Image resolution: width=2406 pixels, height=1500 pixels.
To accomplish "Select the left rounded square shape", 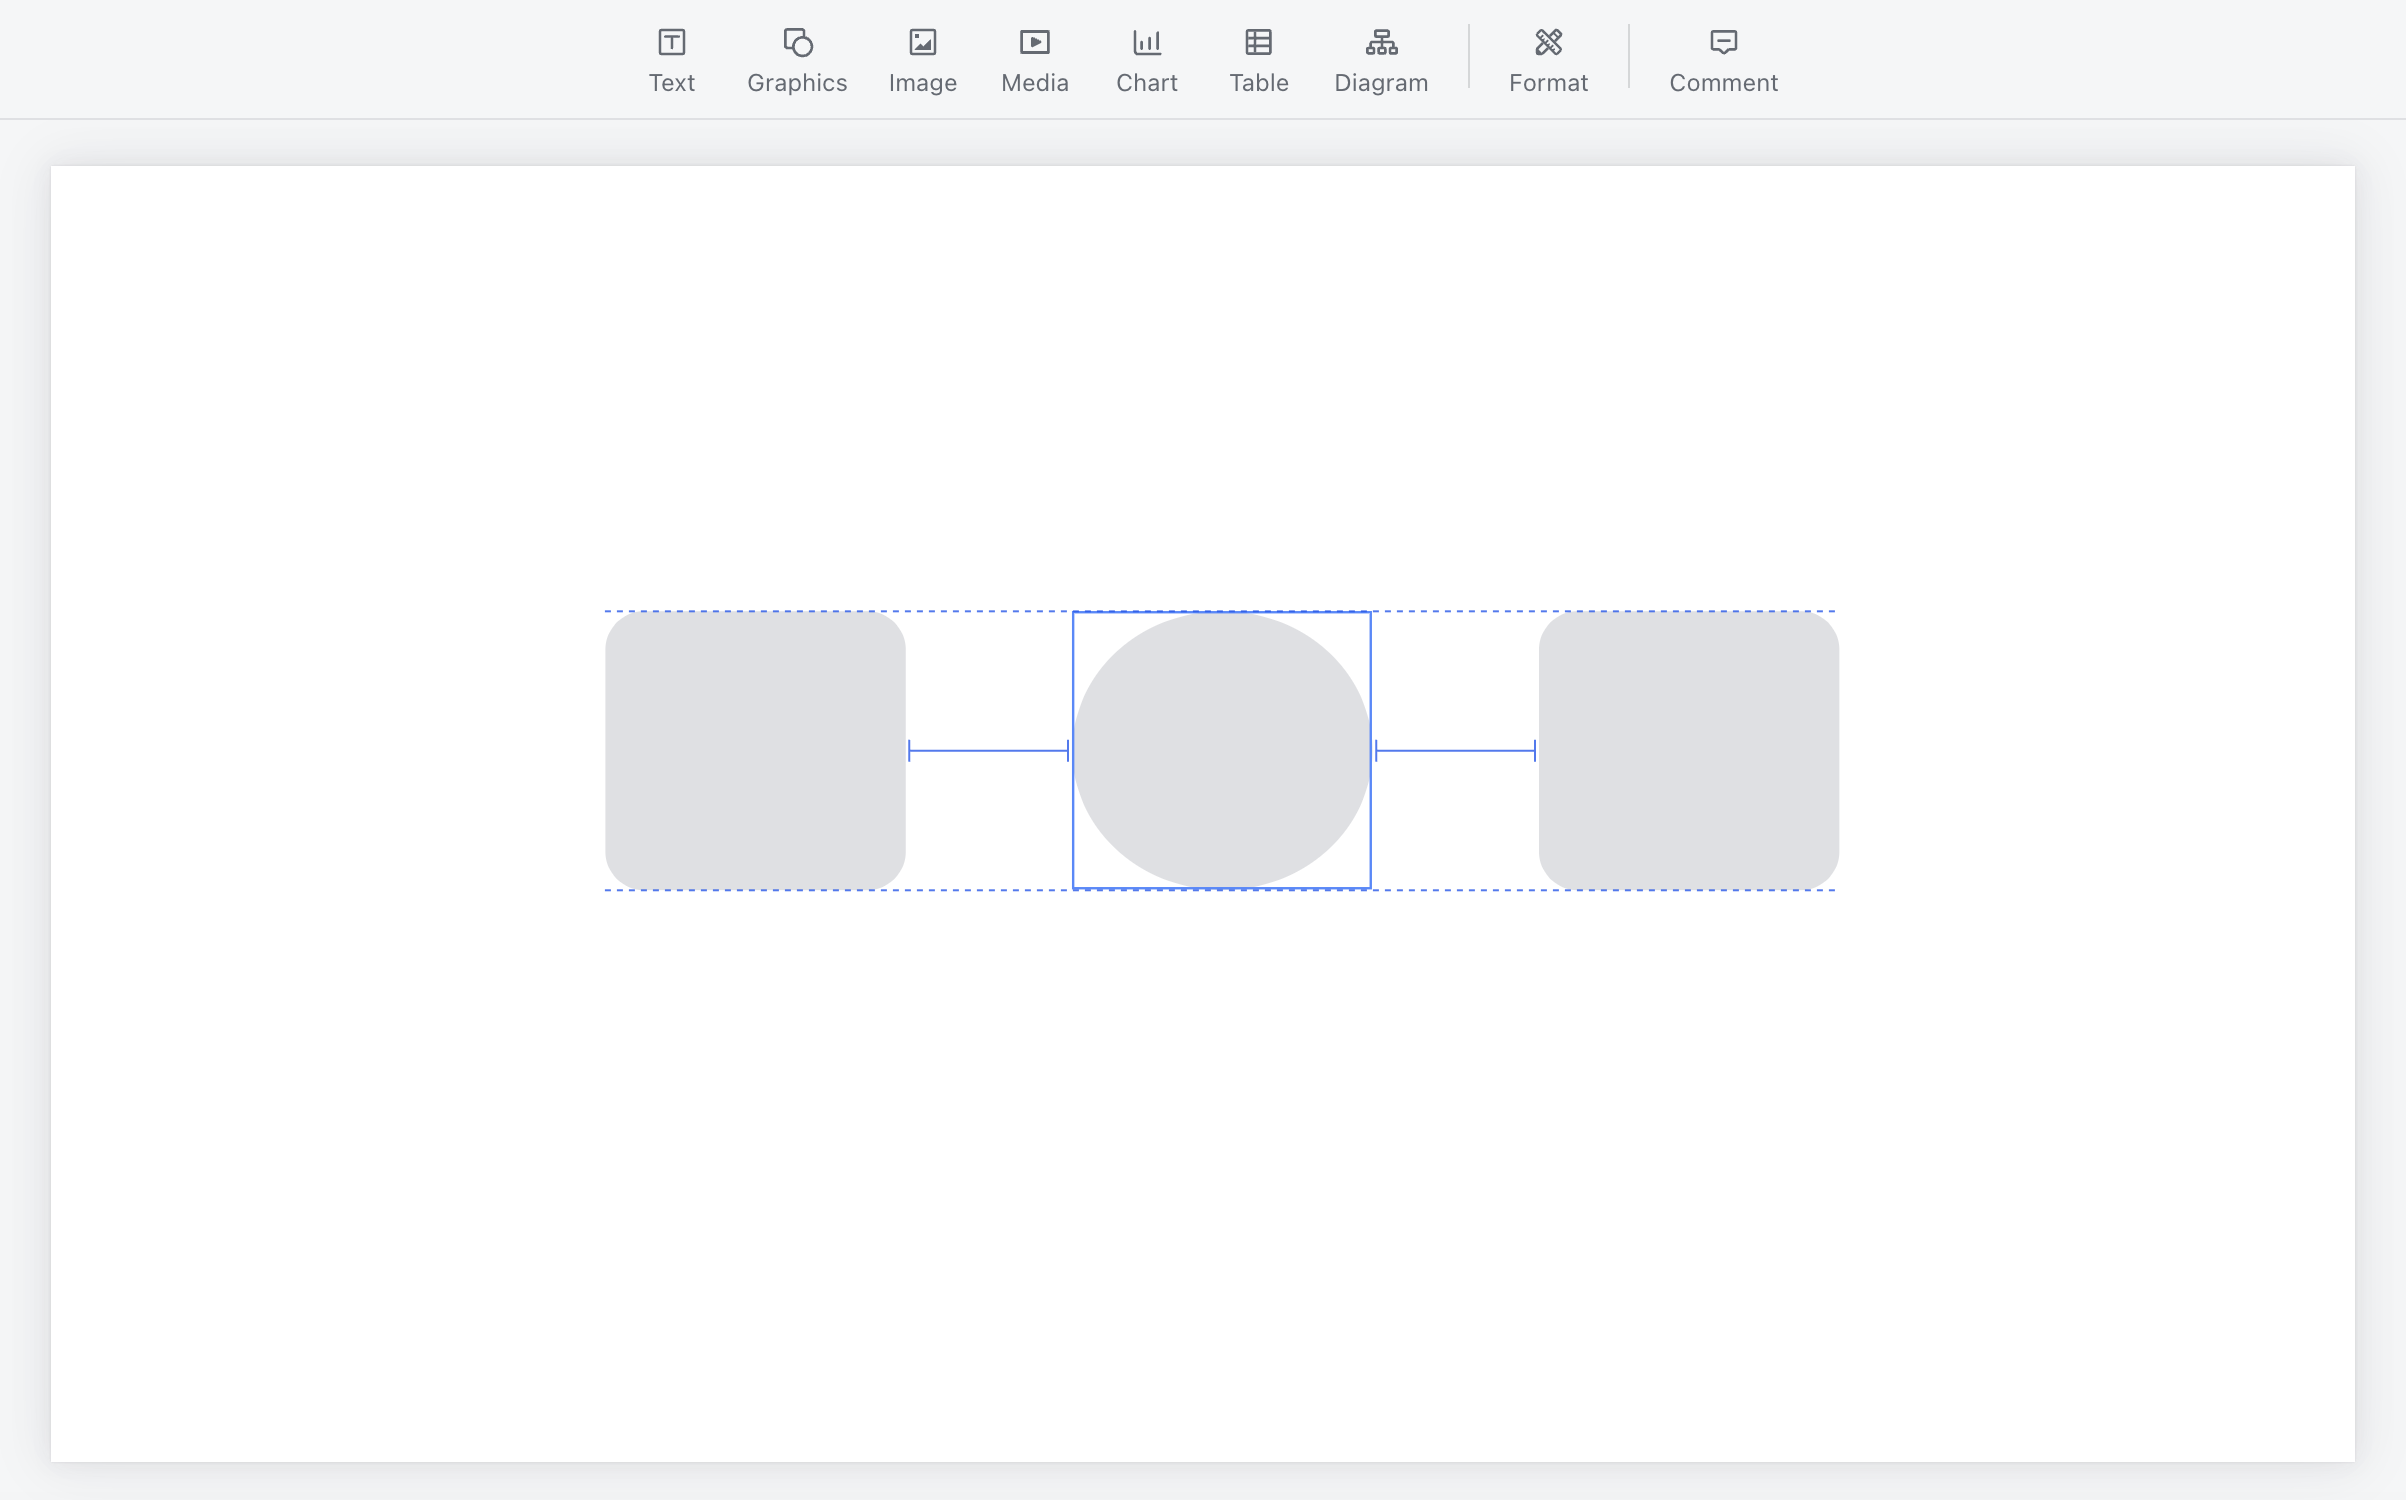I will click(x=755, y=750).
